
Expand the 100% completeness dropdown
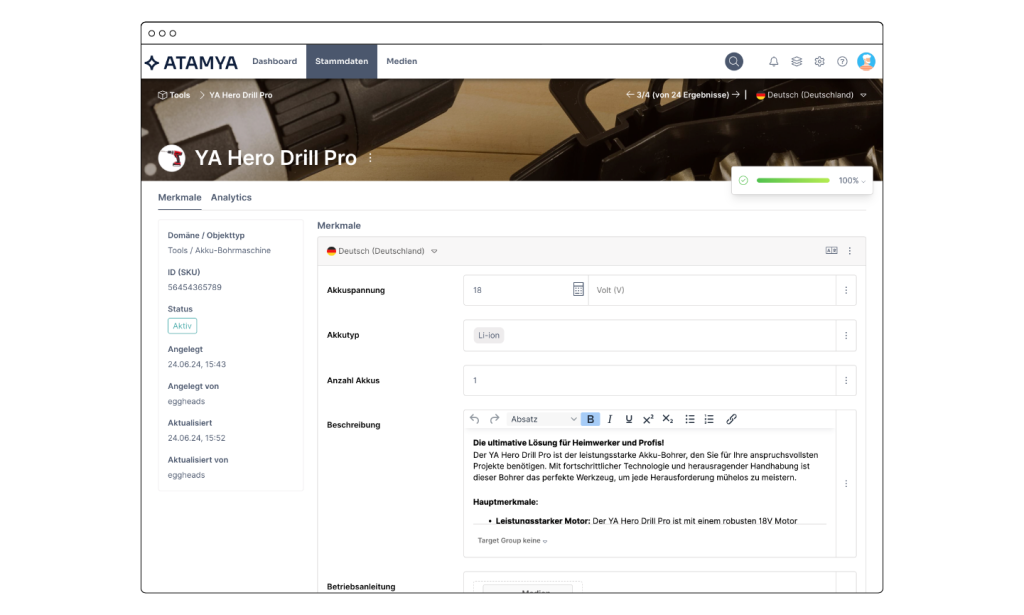[852, 181]
